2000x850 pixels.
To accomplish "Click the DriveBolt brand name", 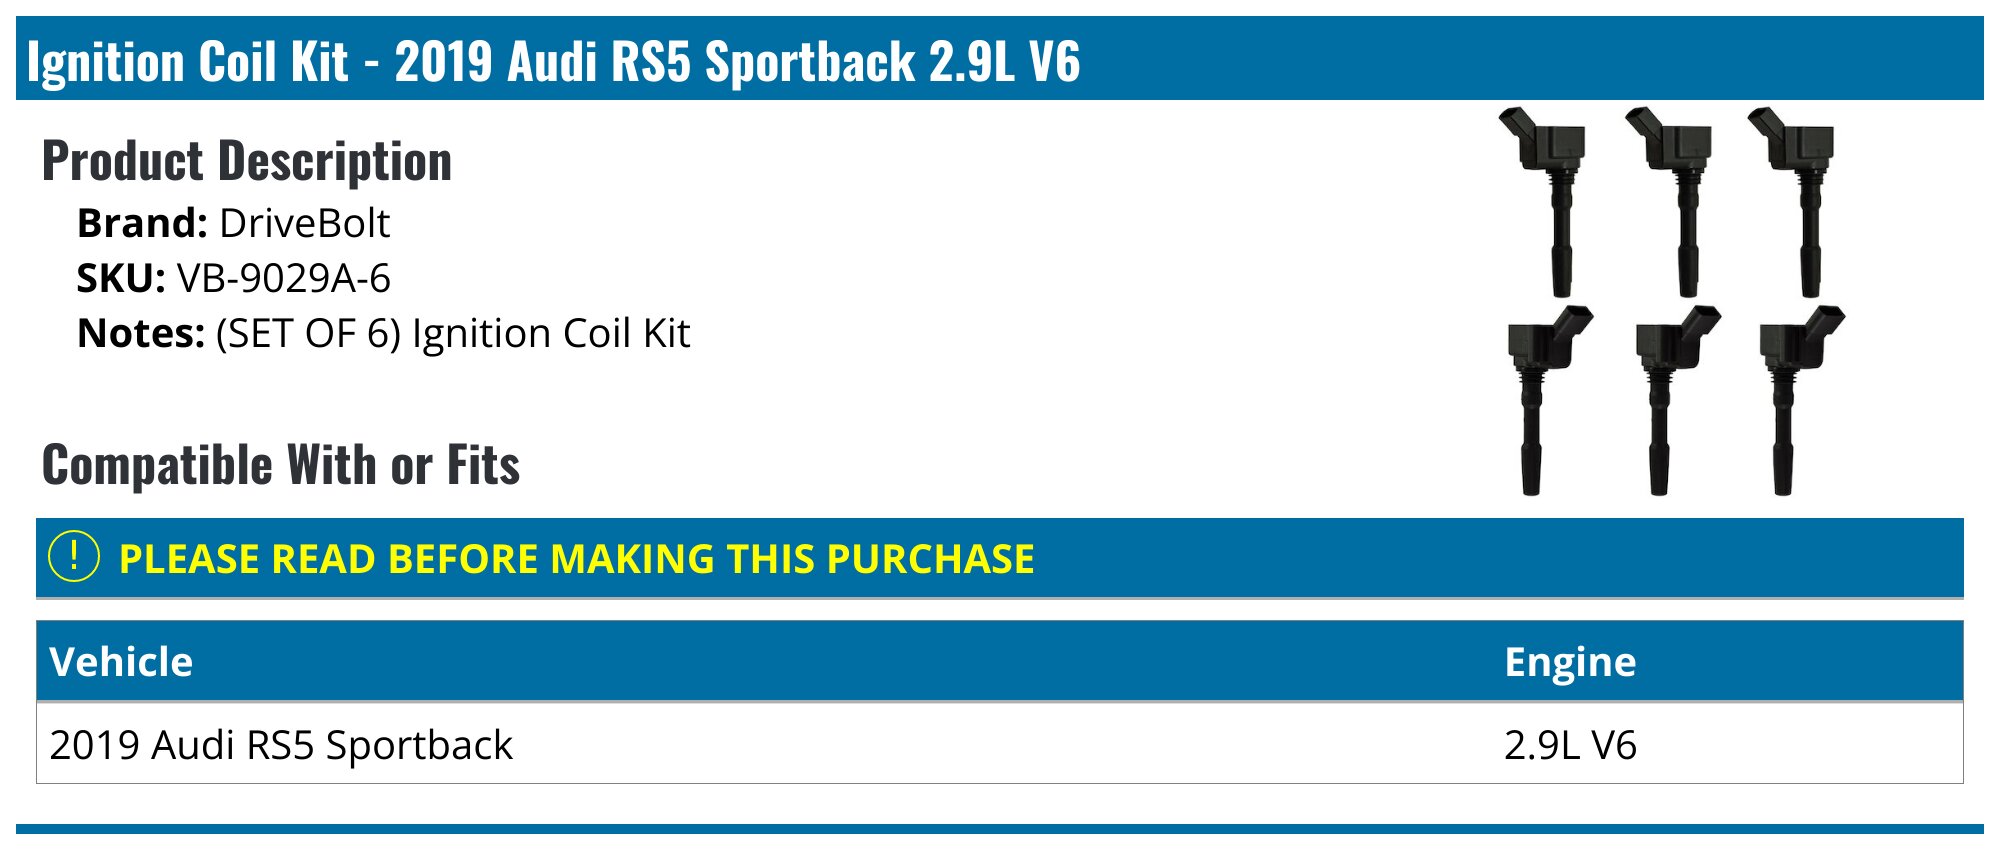I will point(304,223).
